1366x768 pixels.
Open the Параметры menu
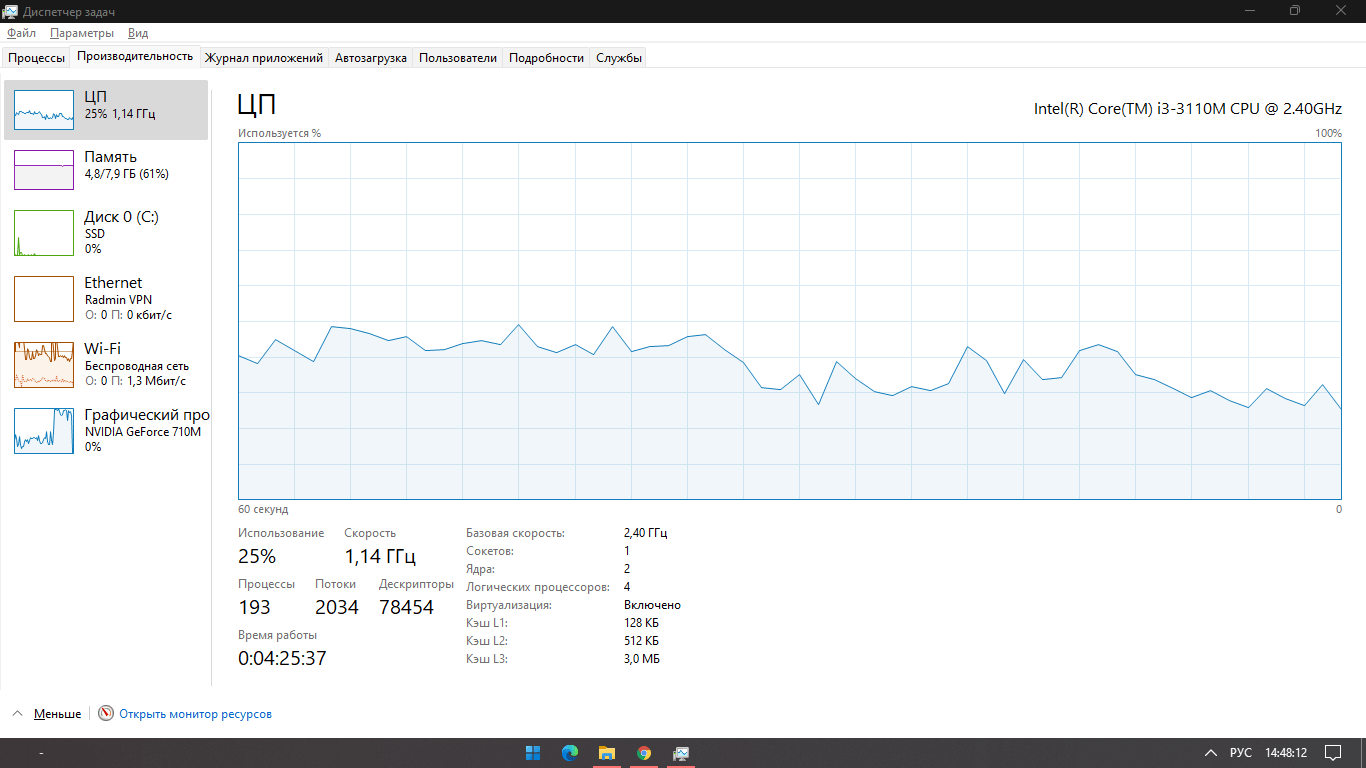[82, 33]
